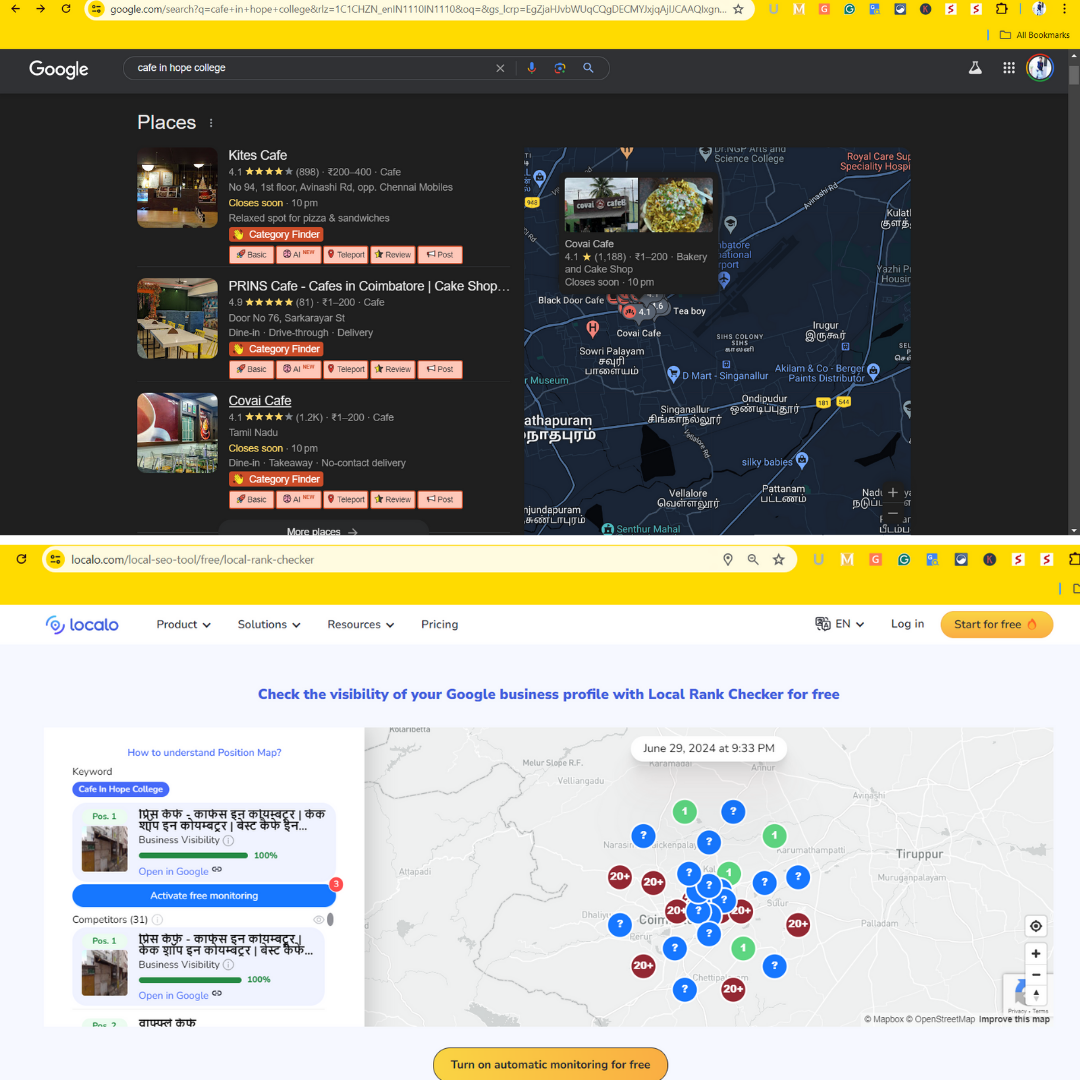Click the voice search microphone icon

(532, 68)
